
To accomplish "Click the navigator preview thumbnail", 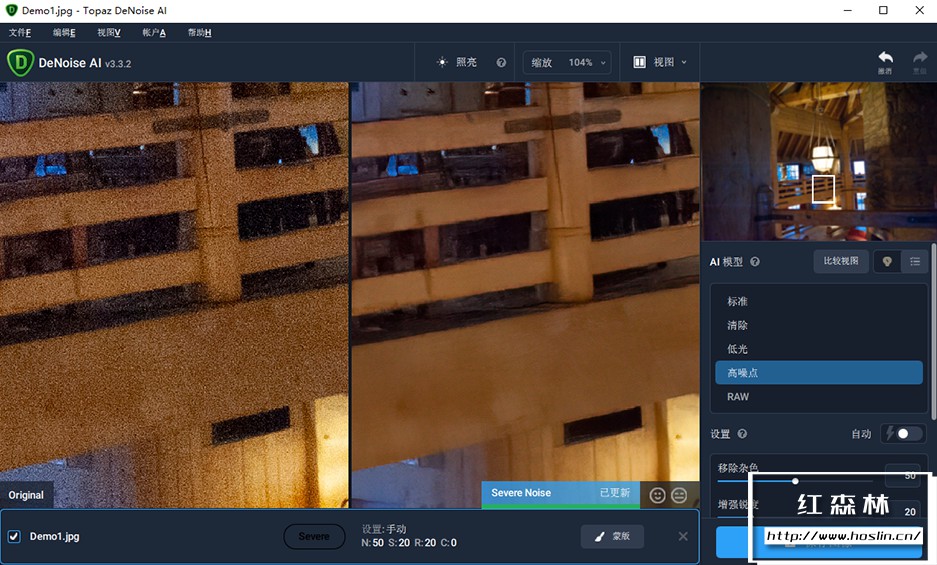I will pos(818,161).
